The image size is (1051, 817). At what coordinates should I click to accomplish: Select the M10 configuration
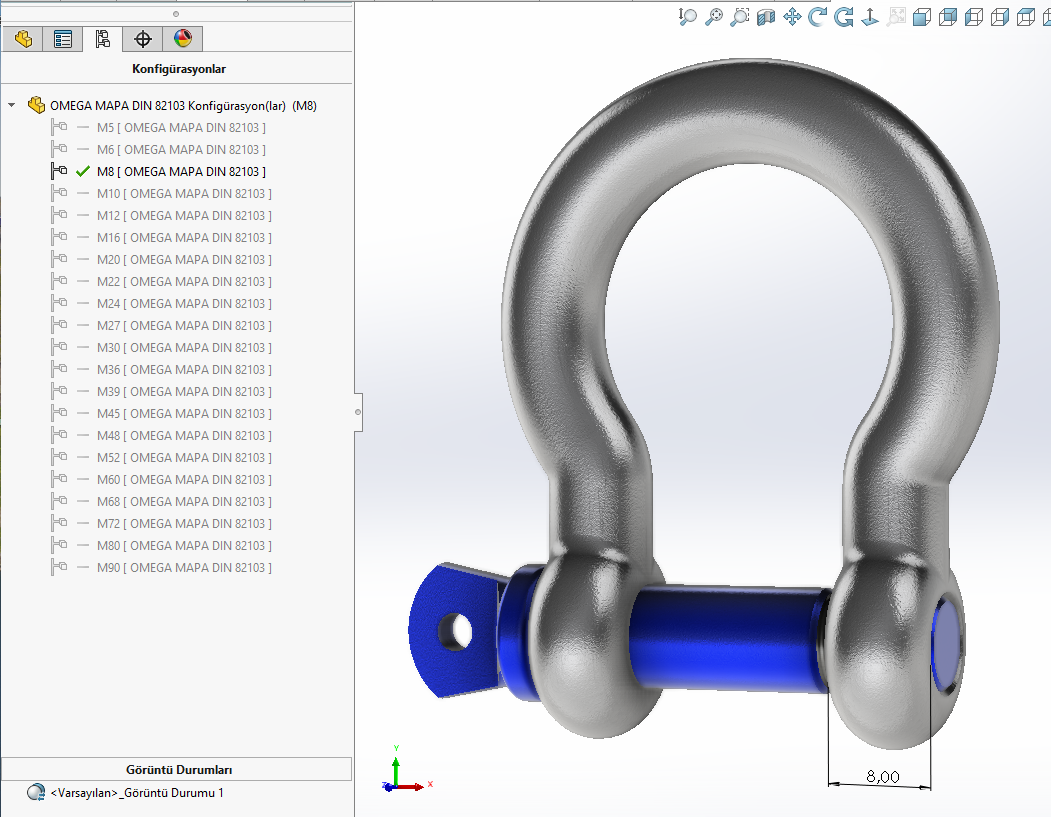point(184,194)
